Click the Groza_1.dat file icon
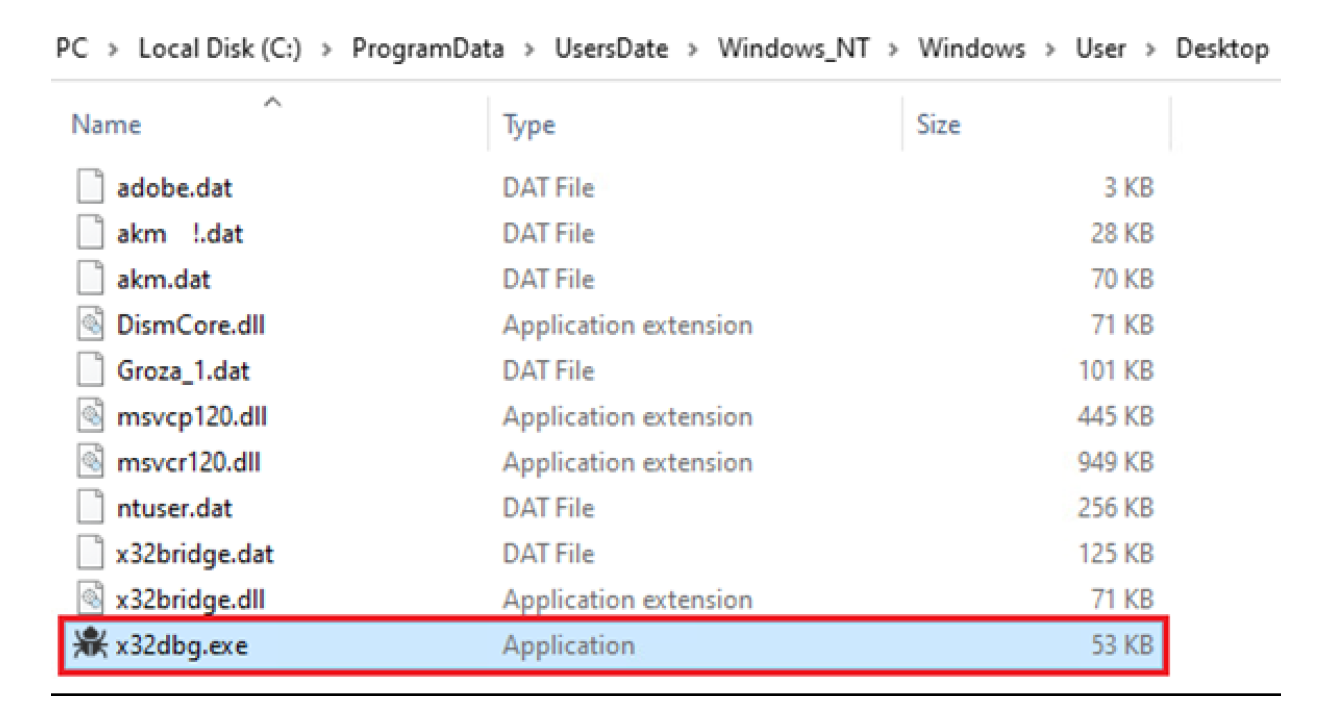The image size is (1330, 703). [90, 371]
